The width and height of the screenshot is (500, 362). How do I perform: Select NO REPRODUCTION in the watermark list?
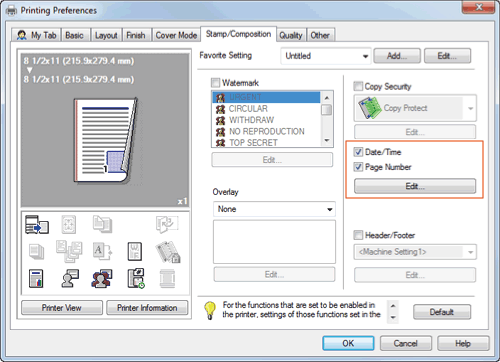pos(267,131)
